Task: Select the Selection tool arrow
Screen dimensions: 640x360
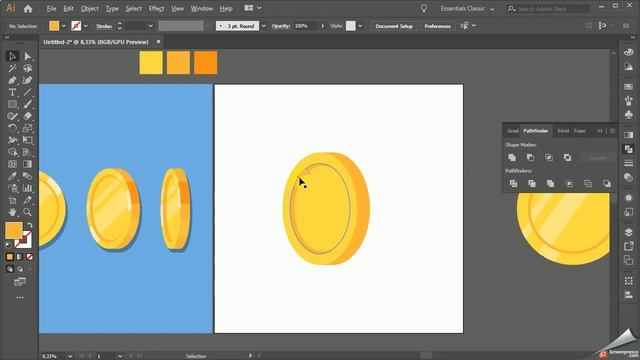Action: point(12,56)
